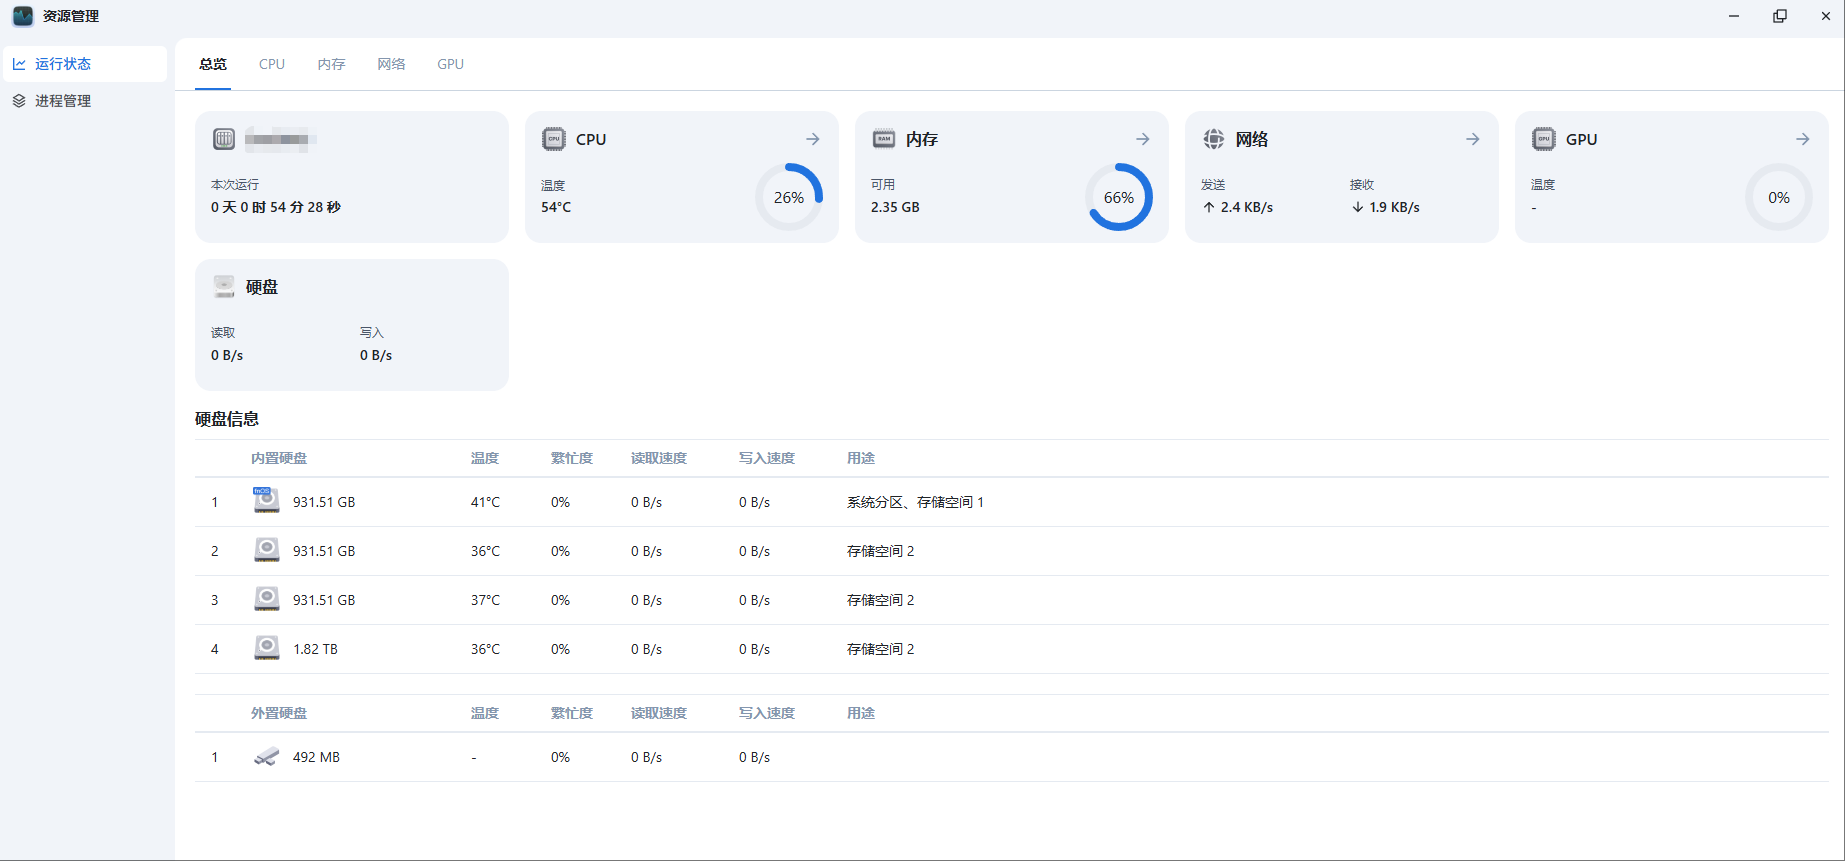Viewport: 1845px width, 861px height.
Task: Click the disk icon of internal disk 2
Action: (267, 550)
